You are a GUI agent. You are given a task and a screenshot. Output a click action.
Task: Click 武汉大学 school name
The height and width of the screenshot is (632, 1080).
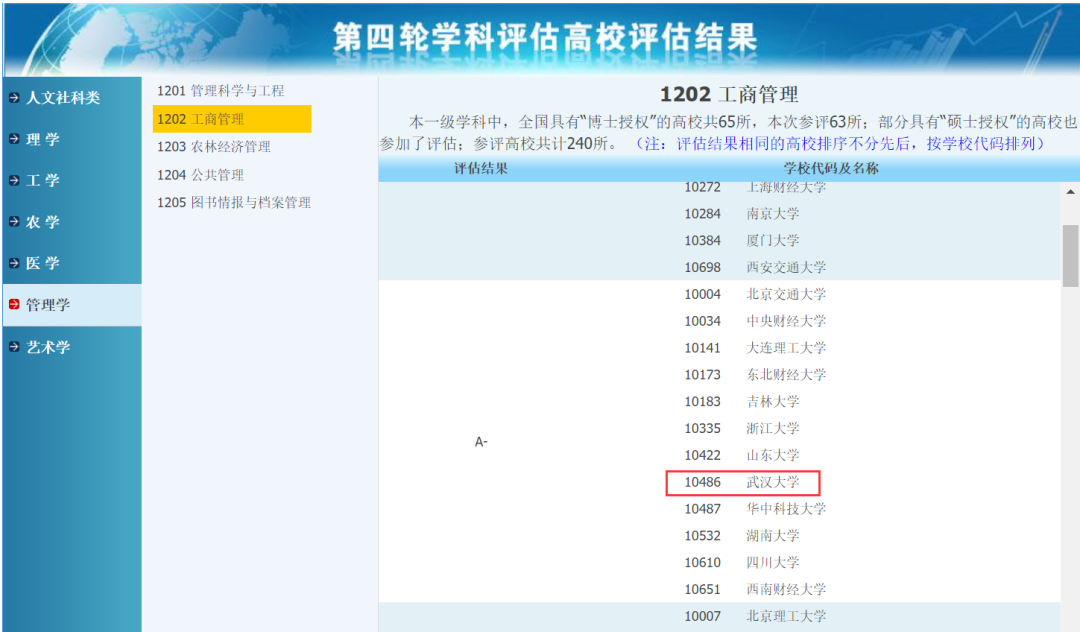coord(773,482)
